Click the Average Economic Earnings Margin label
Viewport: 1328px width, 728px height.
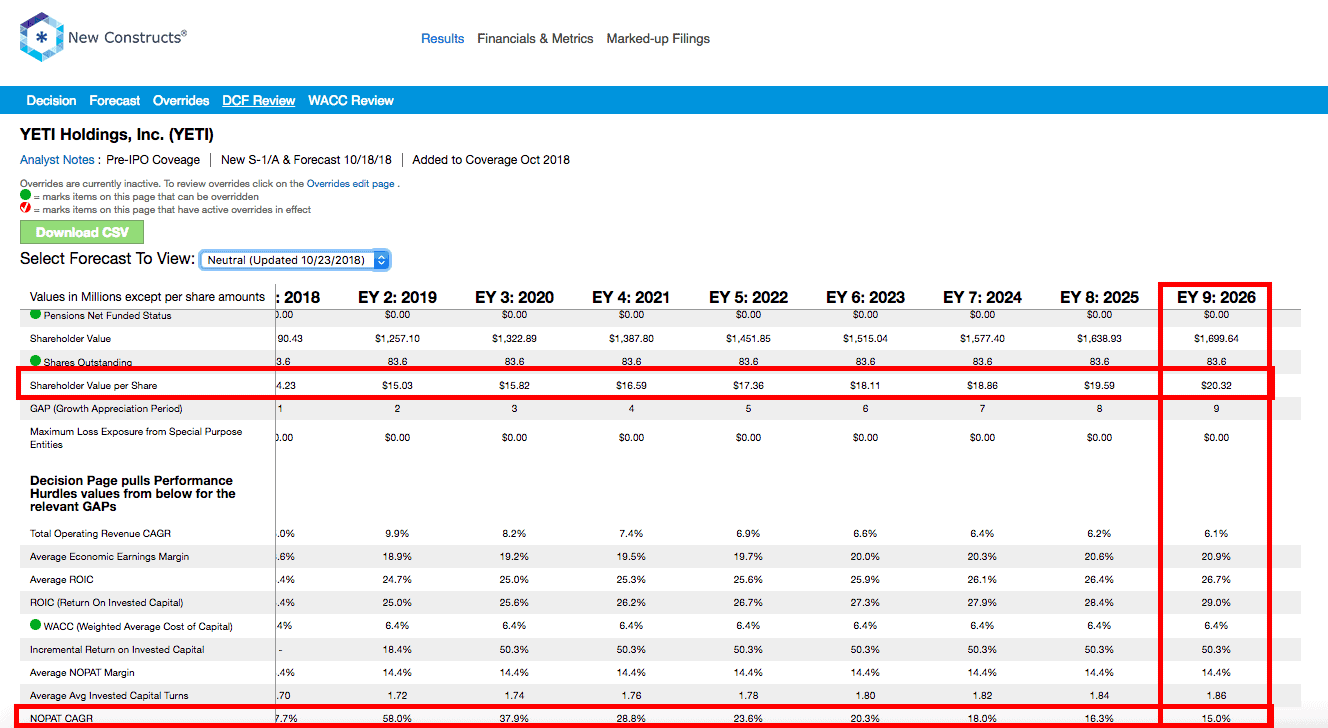[109, 556]
